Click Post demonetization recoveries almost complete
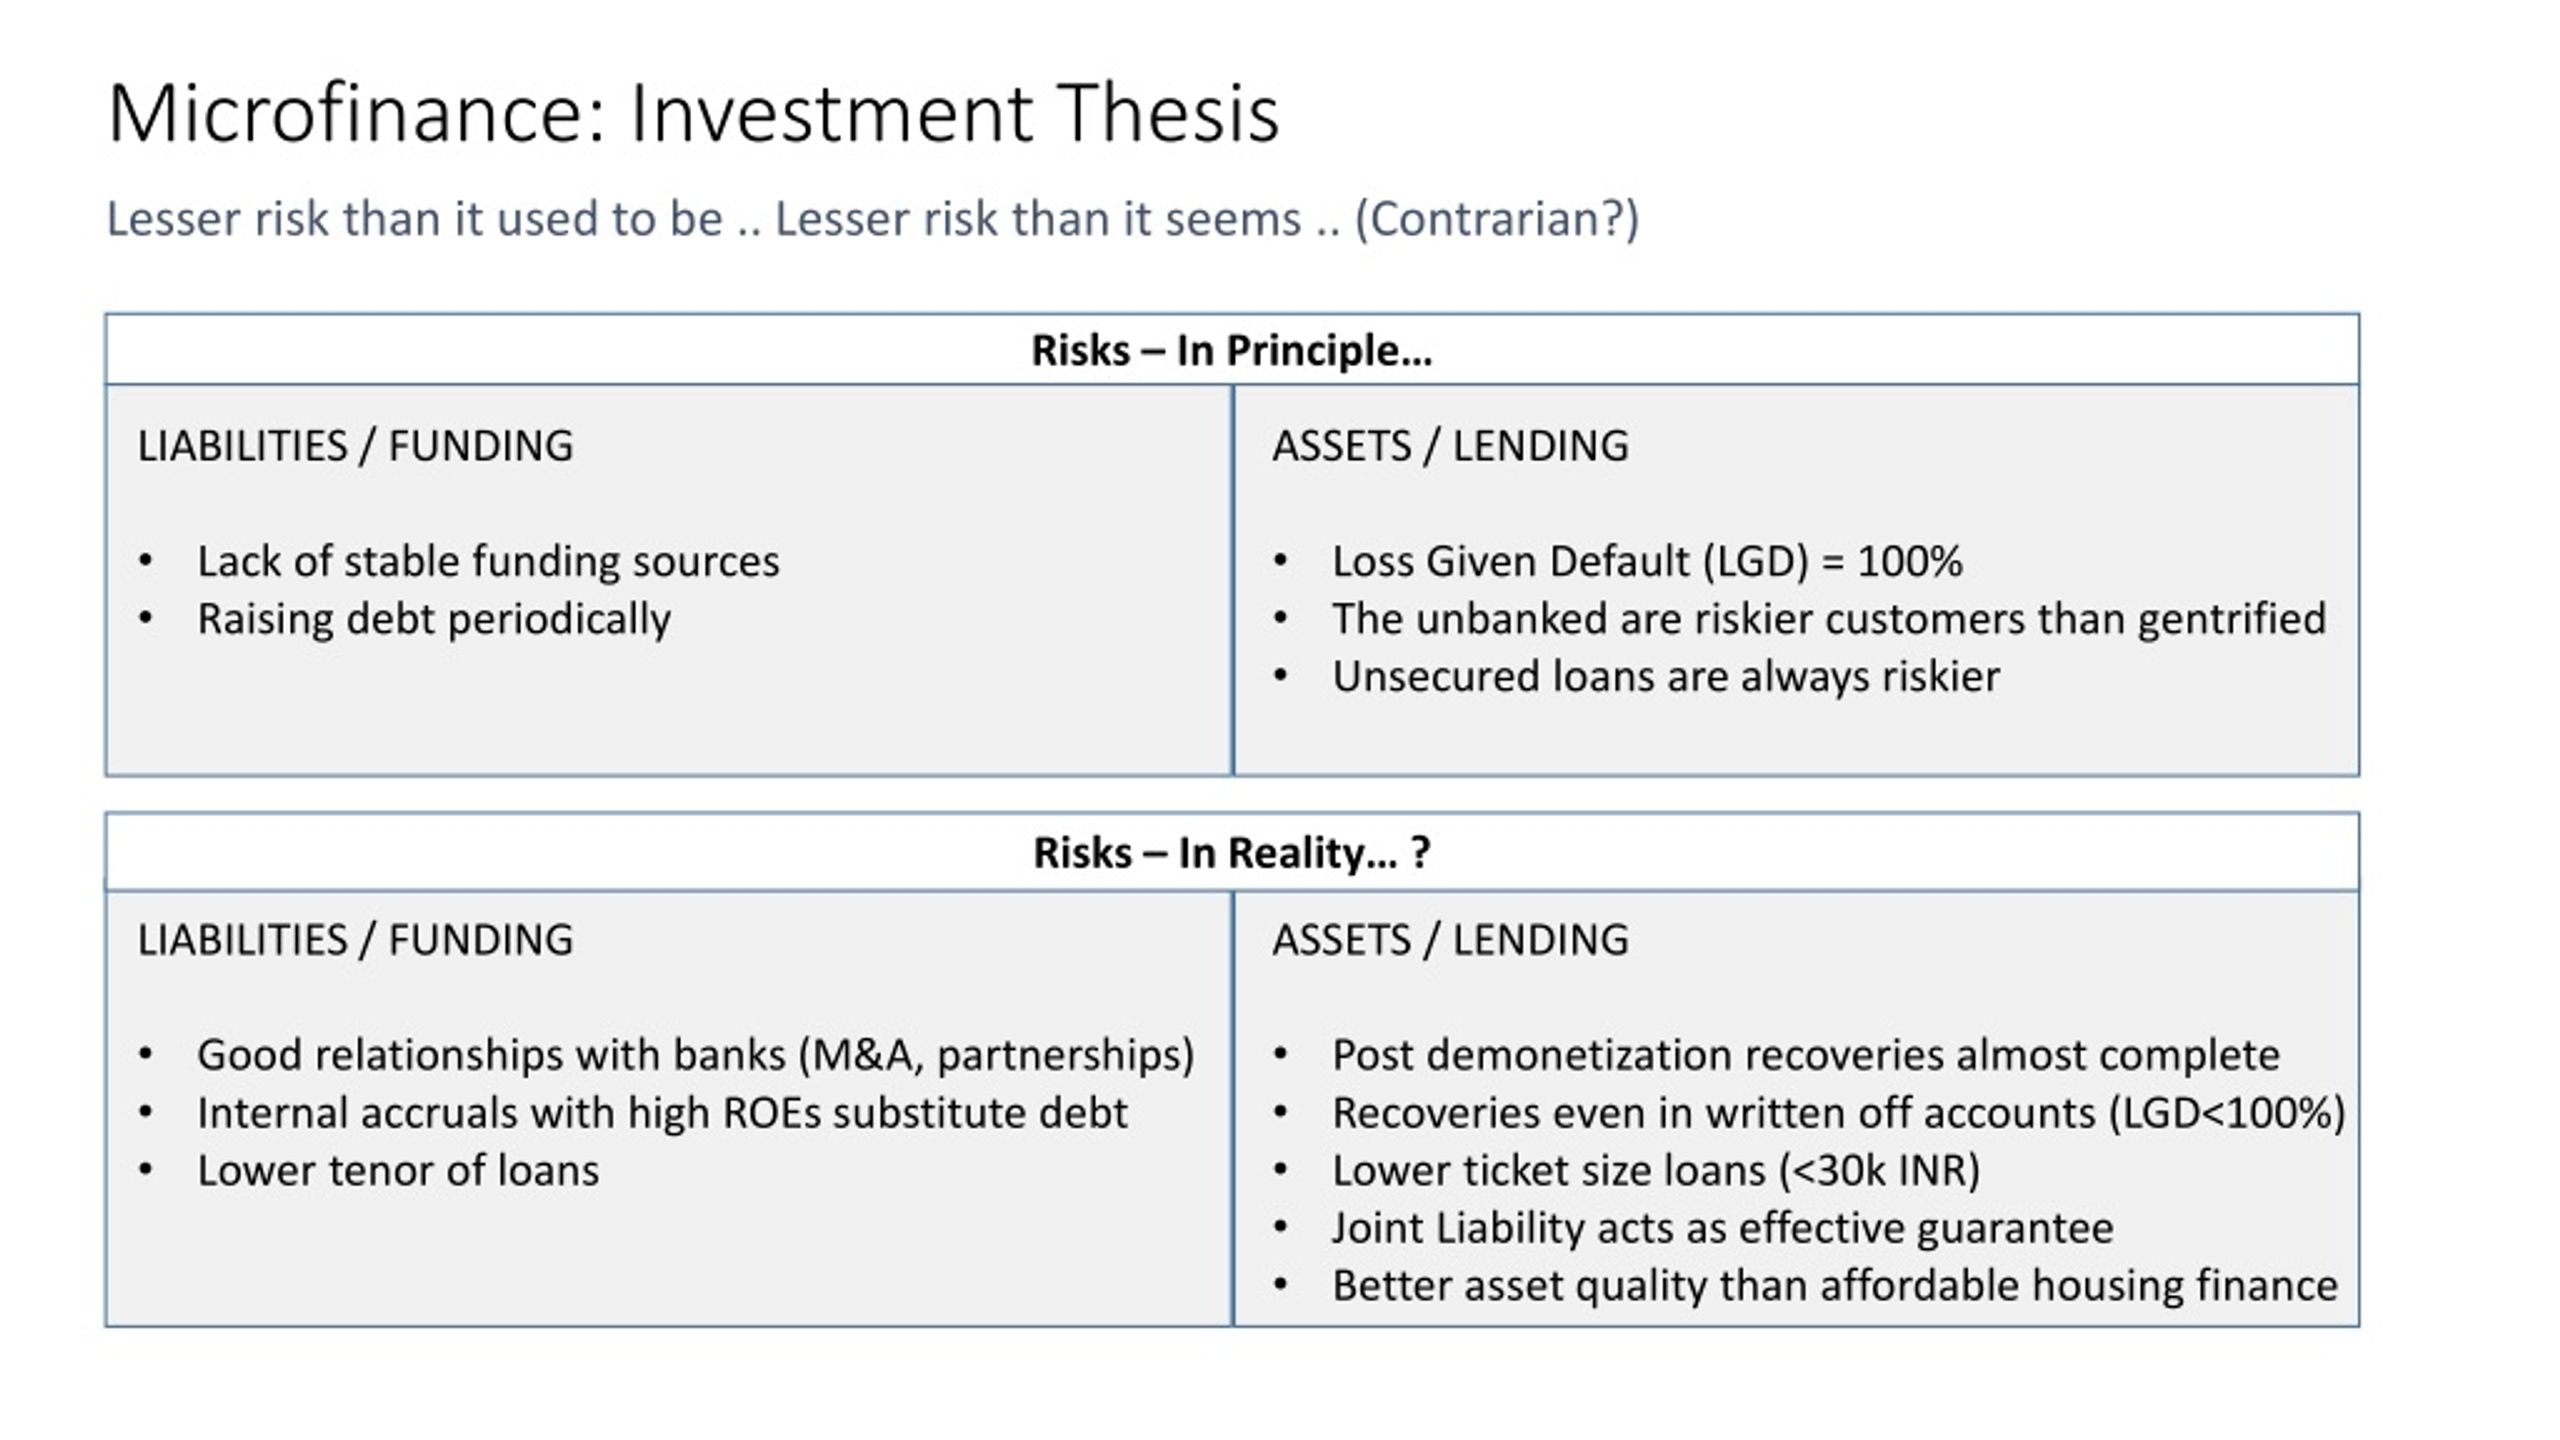This screenshot has width=2560, height=1440. click(1806, 1055)
